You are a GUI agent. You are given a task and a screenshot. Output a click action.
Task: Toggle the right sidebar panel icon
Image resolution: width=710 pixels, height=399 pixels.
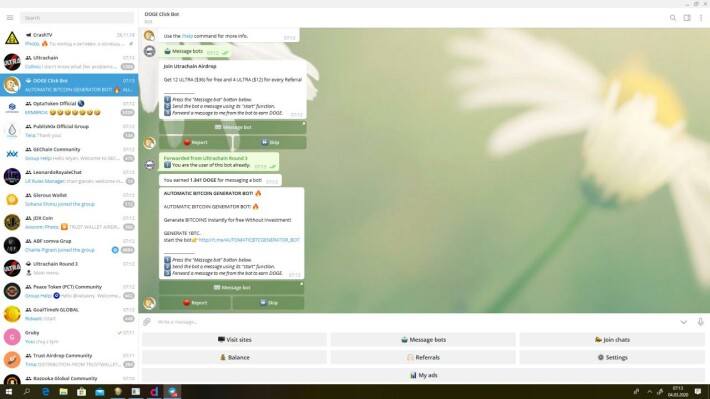pos(687,18)
